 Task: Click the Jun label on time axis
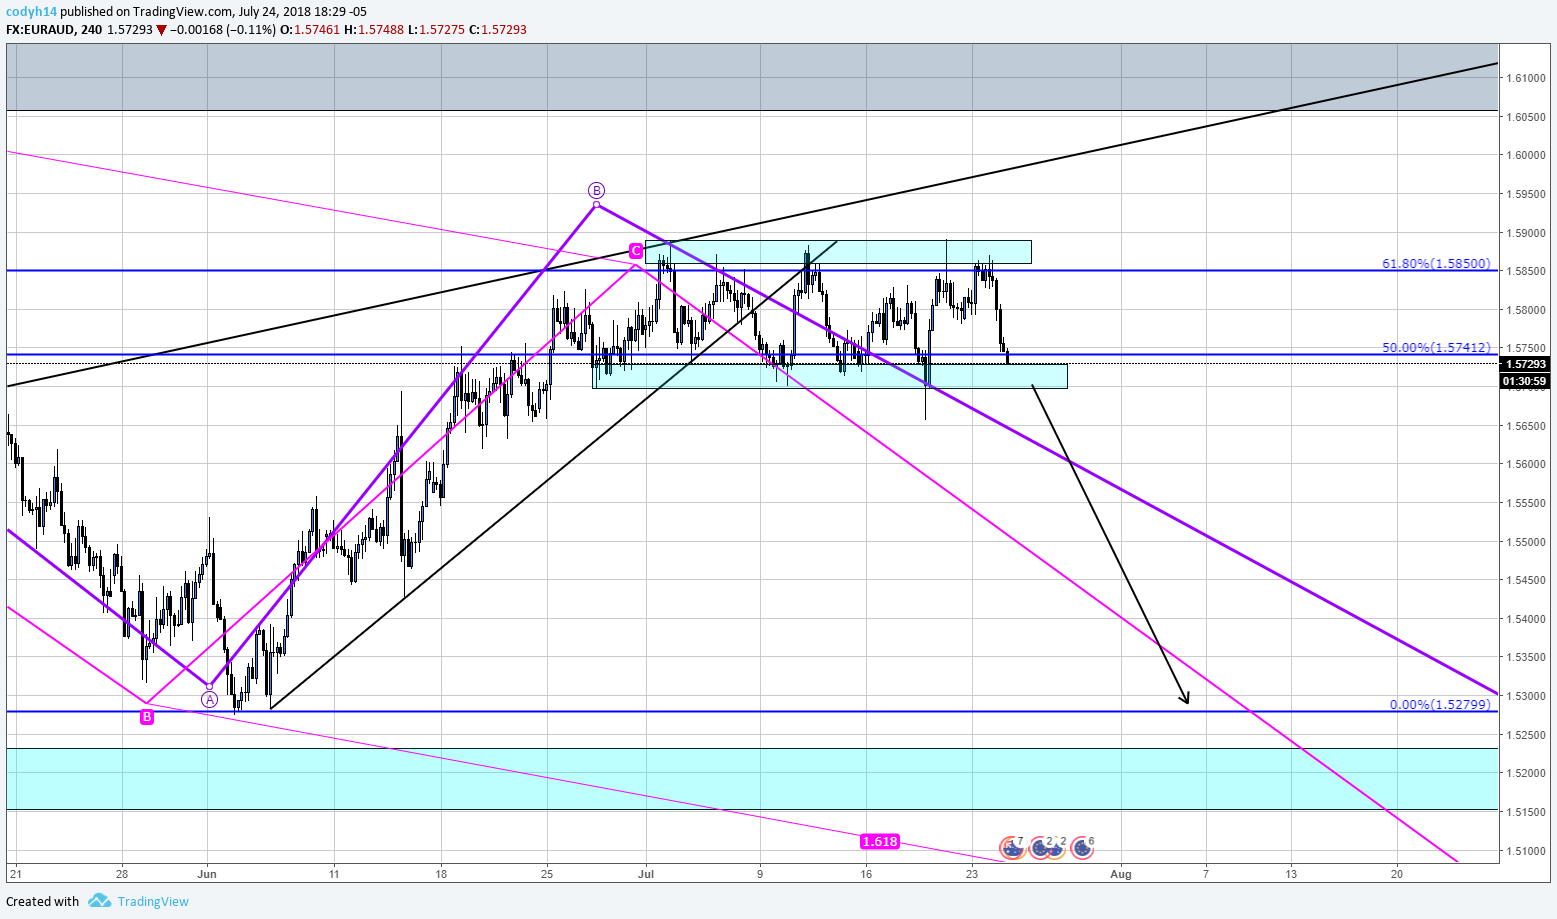pos(207,874)
